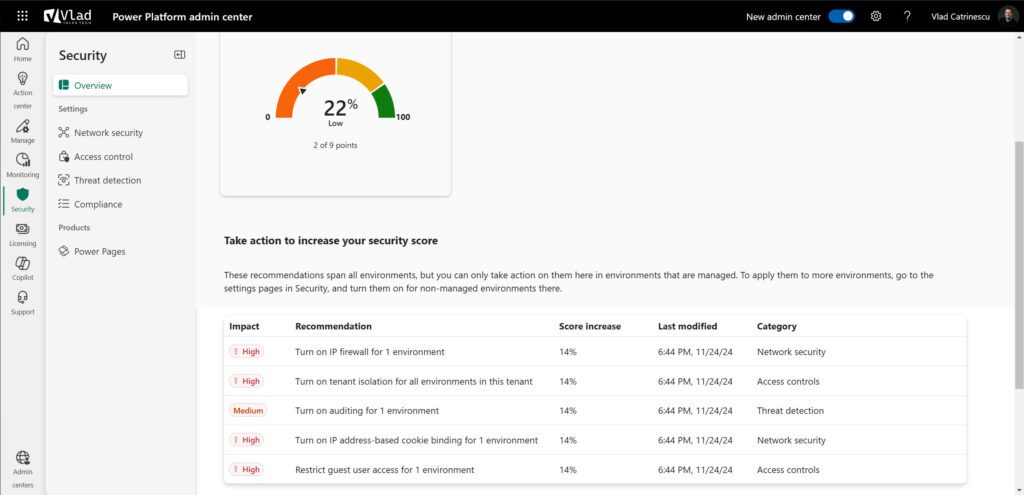Sort by Recommendation column header
The image size is (1024, 495).
(x=334, y=326)
